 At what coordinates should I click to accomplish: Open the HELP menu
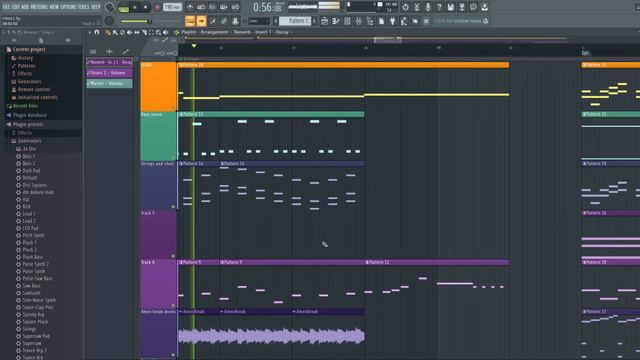point(96,7)
